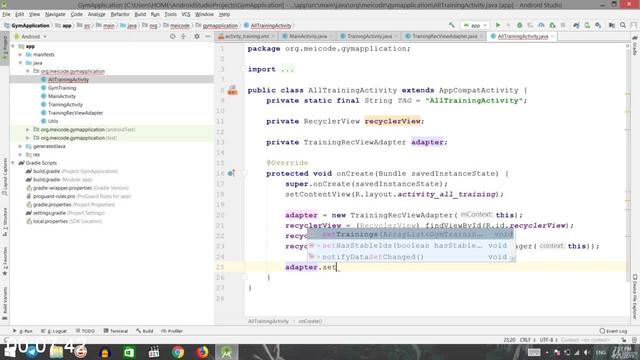Select Utils class in project tree
Viewport: 640px width, 360px height.
click(53, 121)
